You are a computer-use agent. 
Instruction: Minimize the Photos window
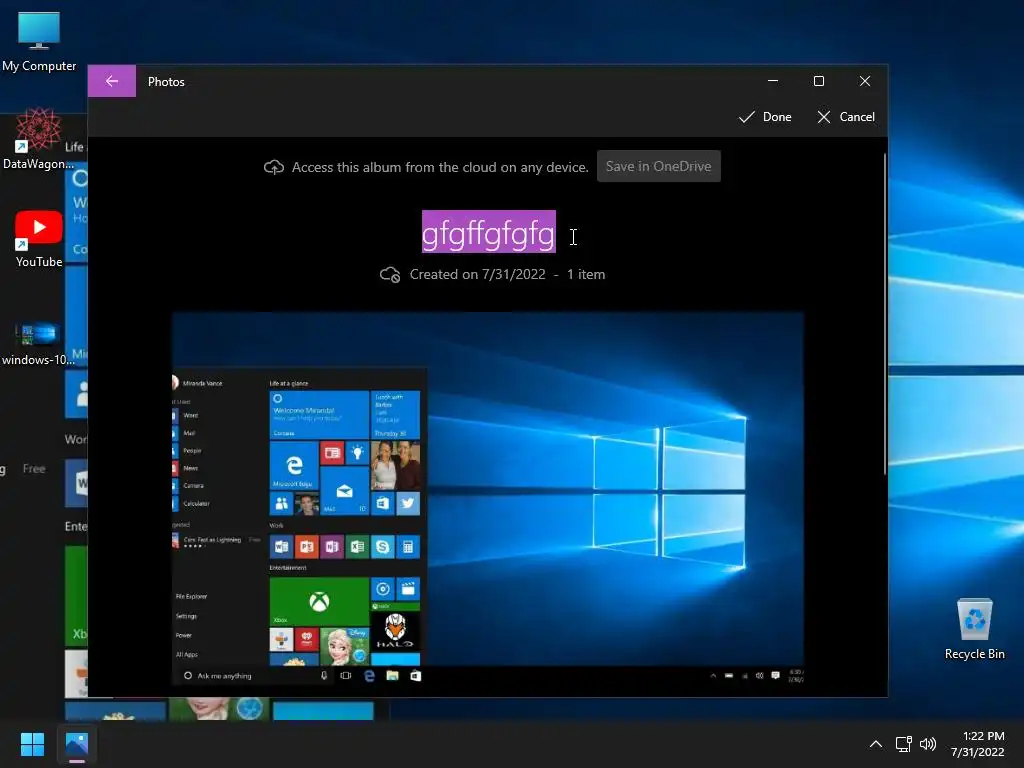click(x=773, y=81)
